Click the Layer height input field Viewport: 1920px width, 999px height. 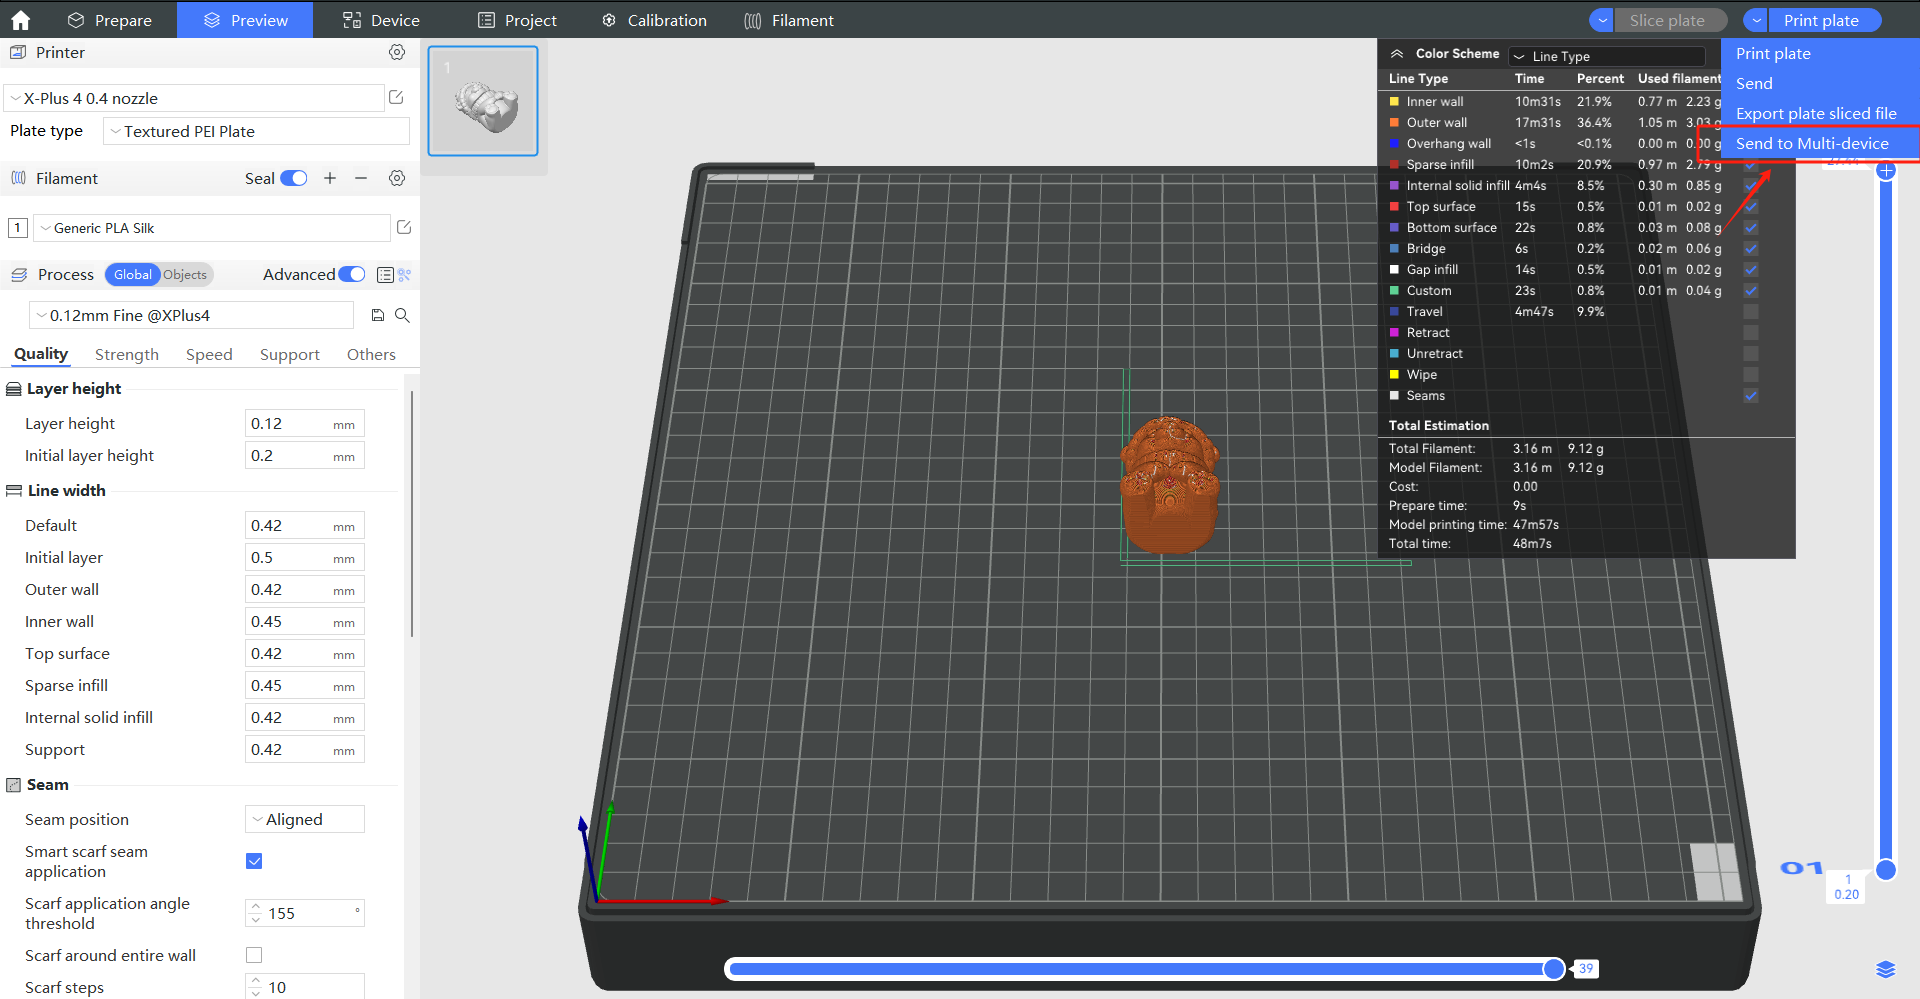(x=304, y=423)
